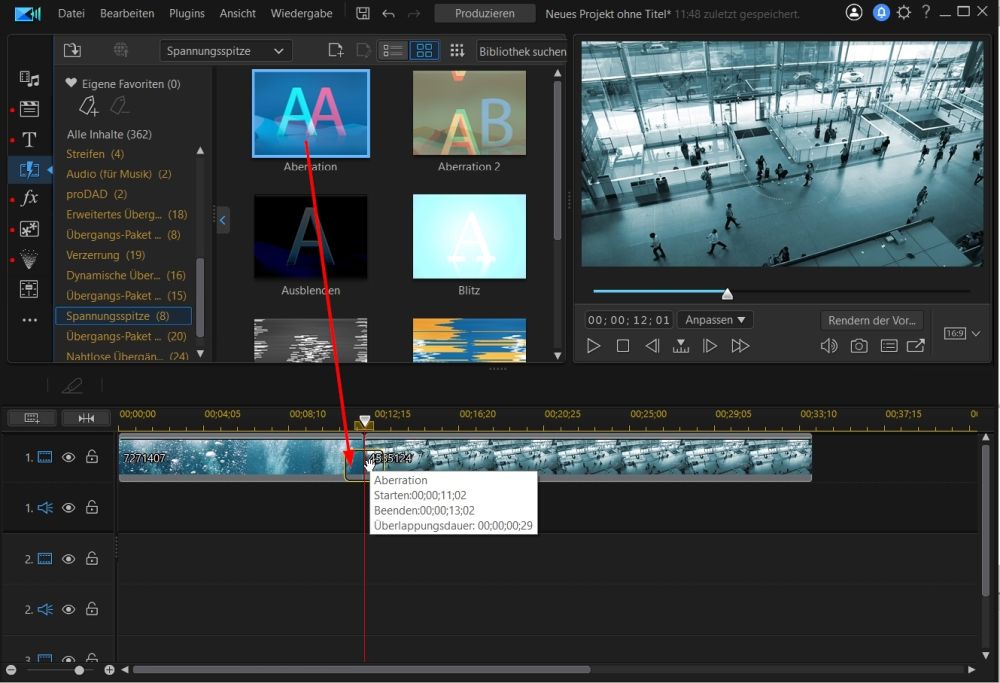Screen dimensions: 1000x683
Task: Open the Particle Room sidebar icon
Action: (x=29, y=259)
